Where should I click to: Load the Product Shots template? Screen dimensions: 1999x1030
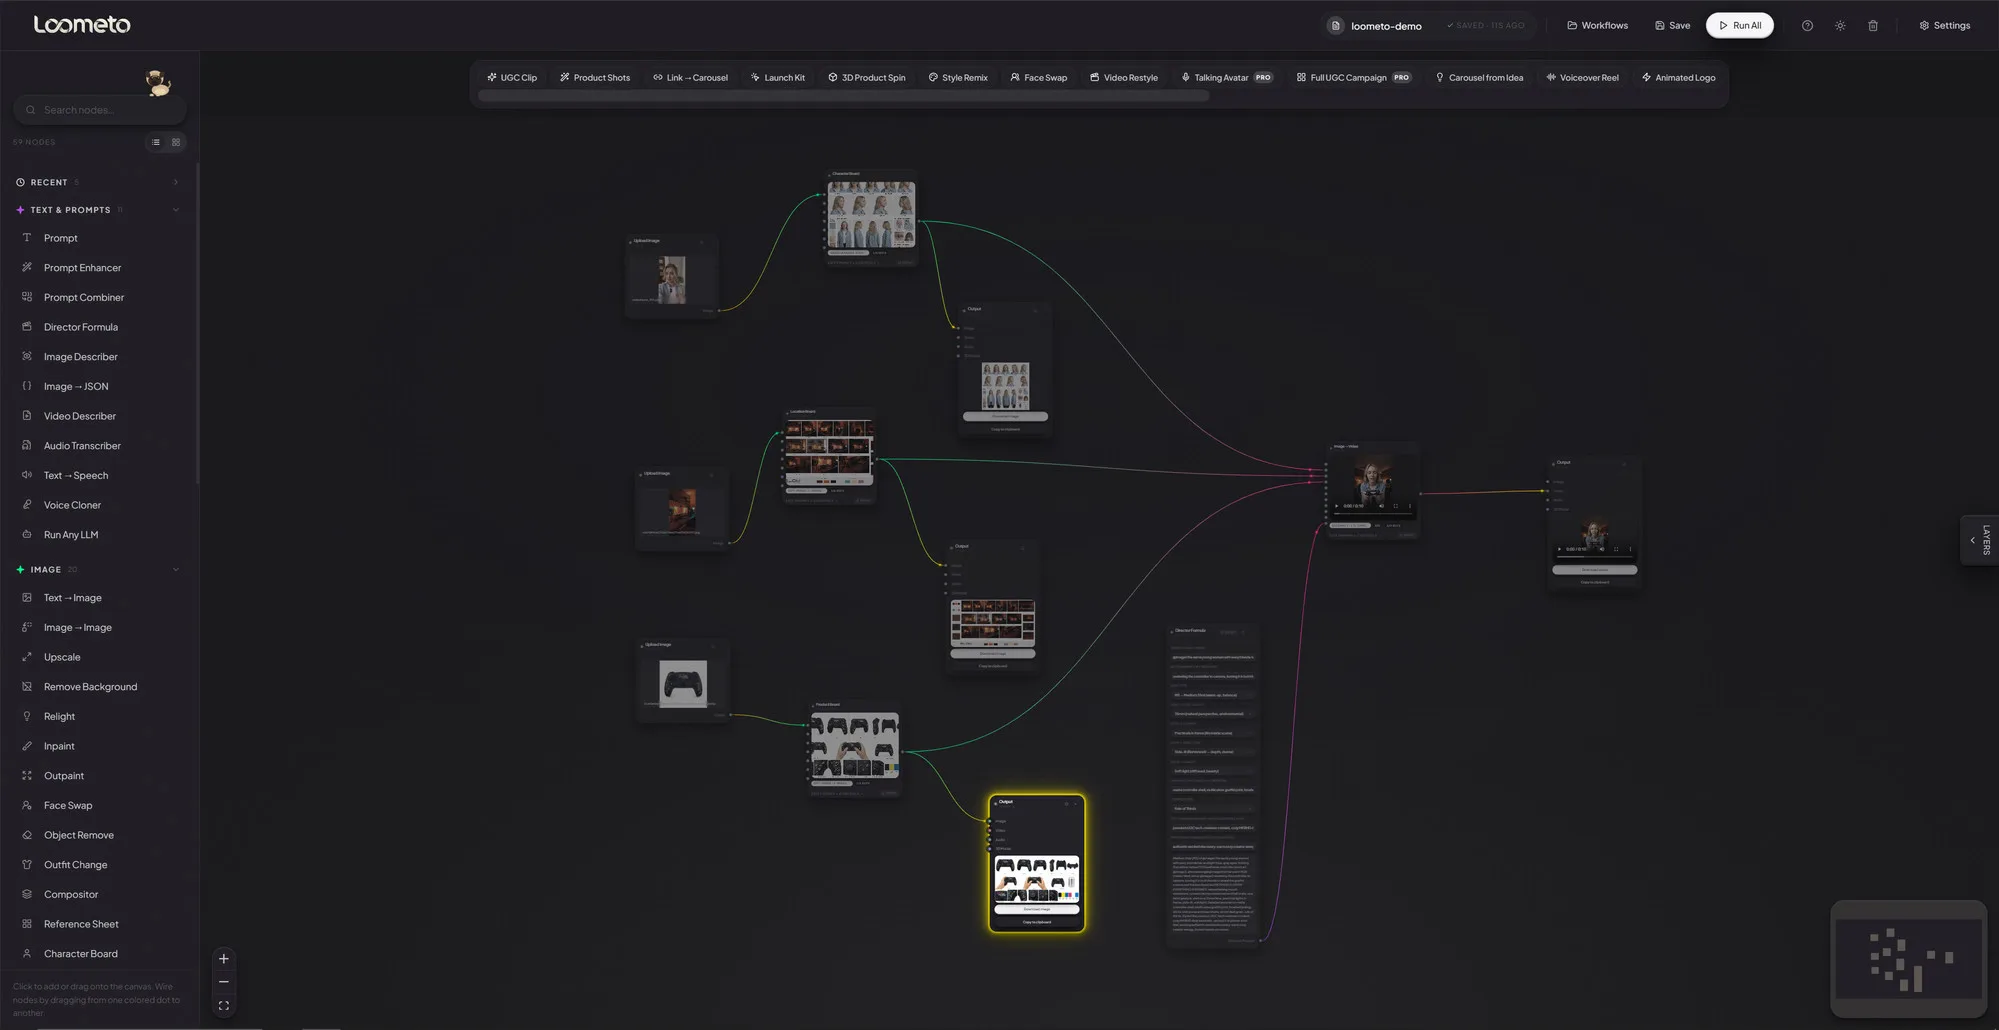click(x=595, y=78)
